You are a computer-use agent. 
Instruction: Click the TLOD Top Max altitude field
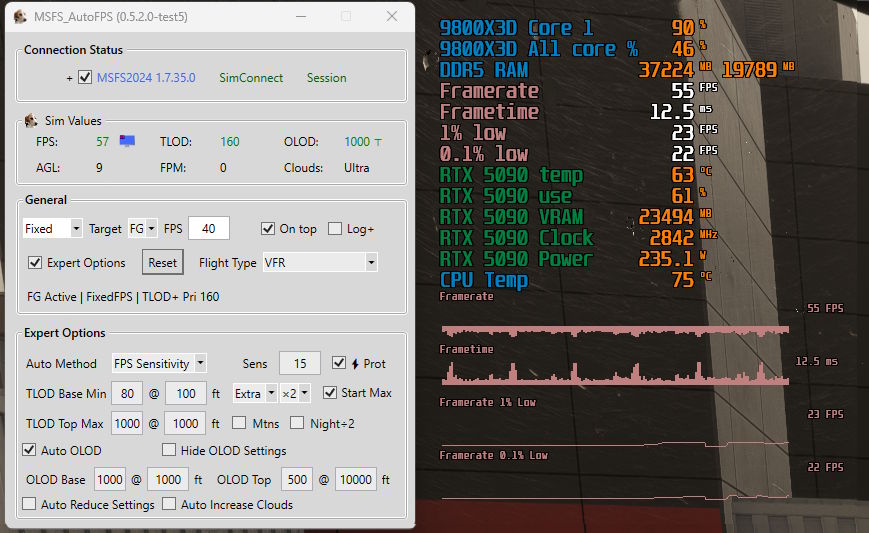click(x=186, y=423)
